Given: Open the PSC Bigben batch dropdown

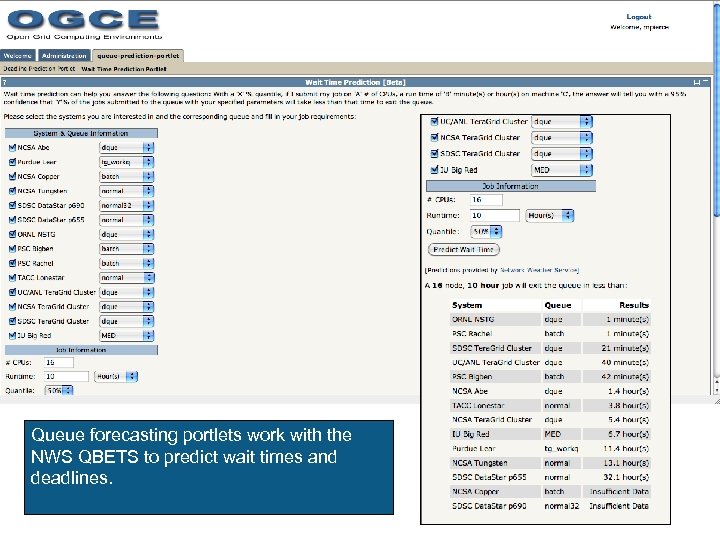Looking at the screenshot, I should (127, 248).
